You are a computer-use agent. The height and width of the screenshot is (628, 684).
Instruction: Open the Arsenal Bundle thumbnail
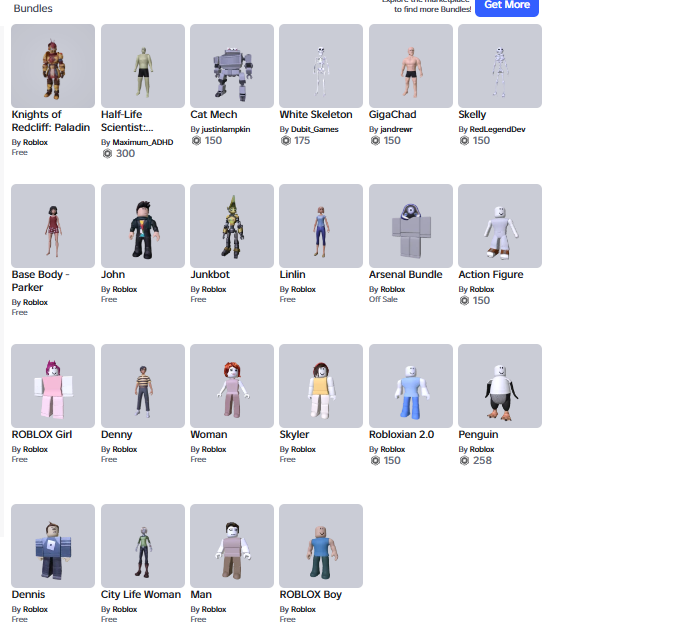coord(411,226)
